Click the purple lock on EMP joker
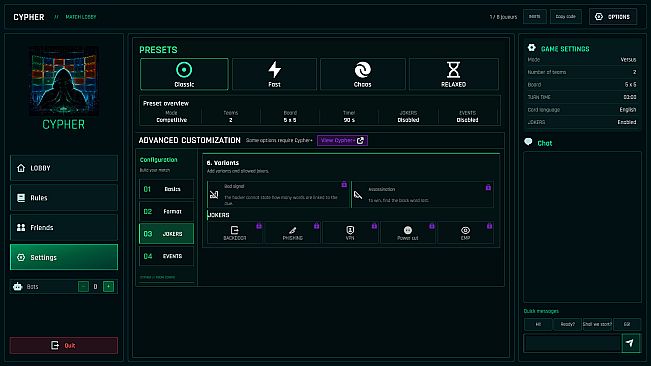The height and width of the screenshot is (366, 651). (489, 226)
